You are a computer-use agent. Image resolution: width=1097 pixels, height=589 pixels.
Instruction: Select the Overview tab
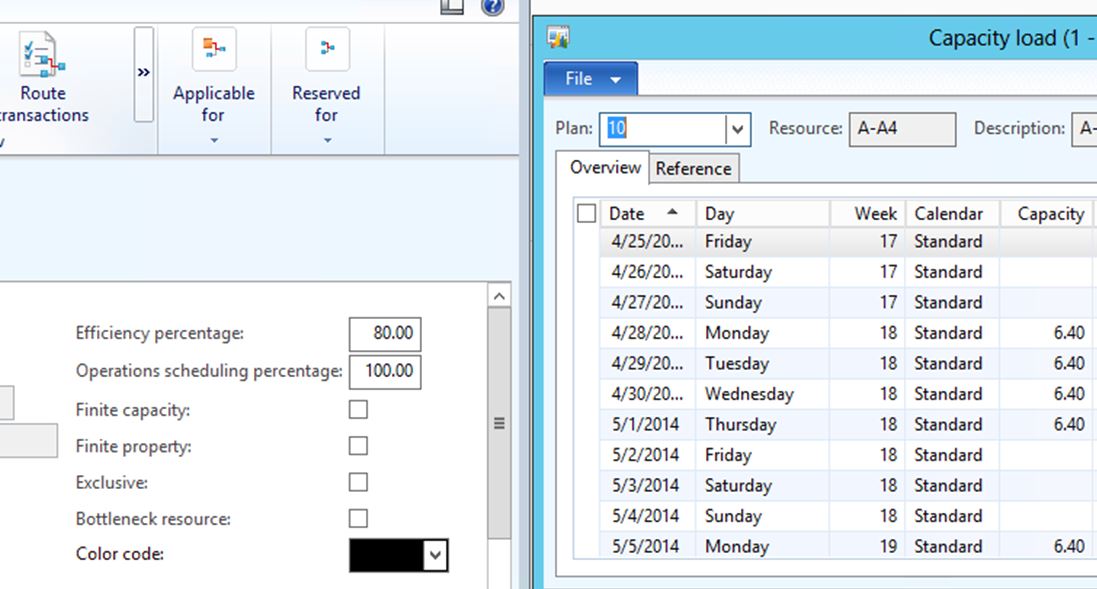pos(605,167)
